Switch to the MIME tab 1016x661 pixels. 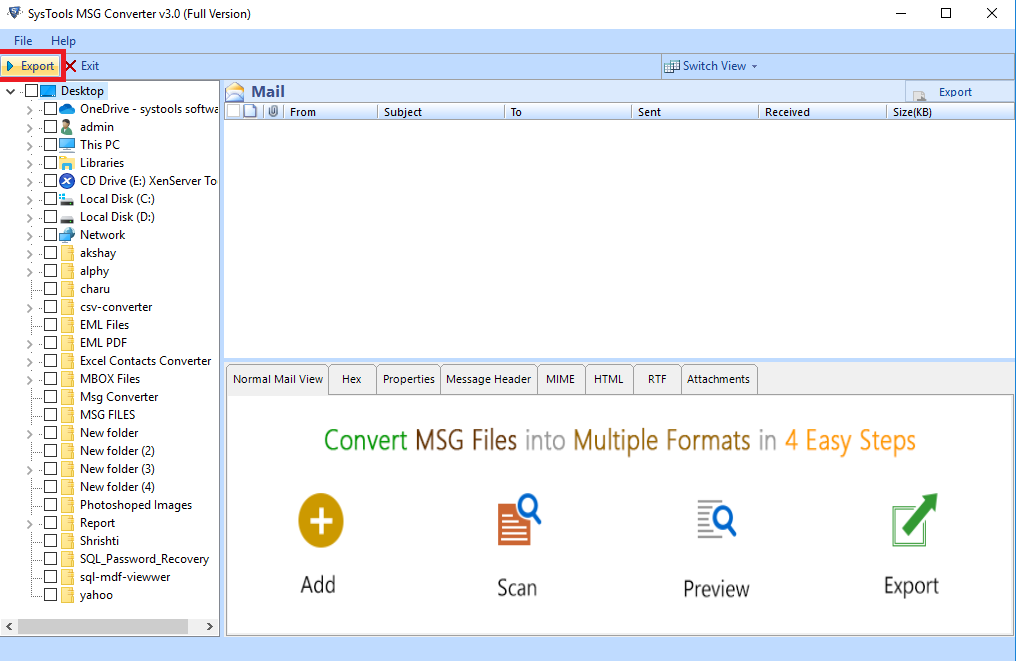pos(560,379)
